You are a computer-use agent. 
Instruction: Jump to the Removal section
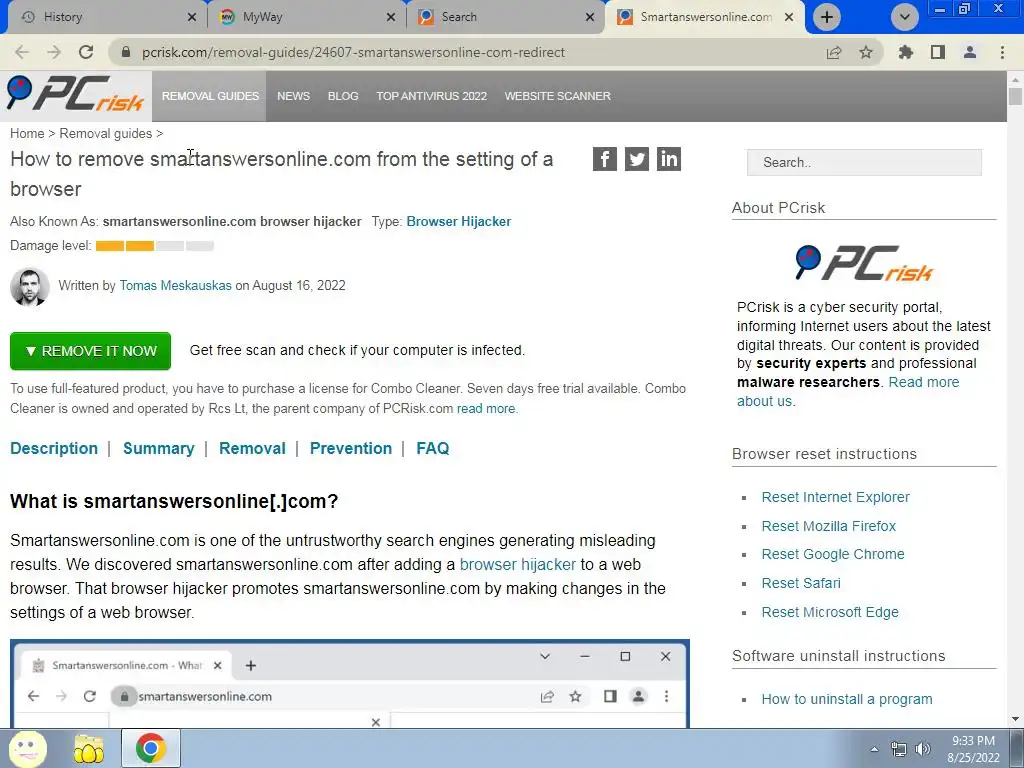pyautogui.click(x=252, y=449)
